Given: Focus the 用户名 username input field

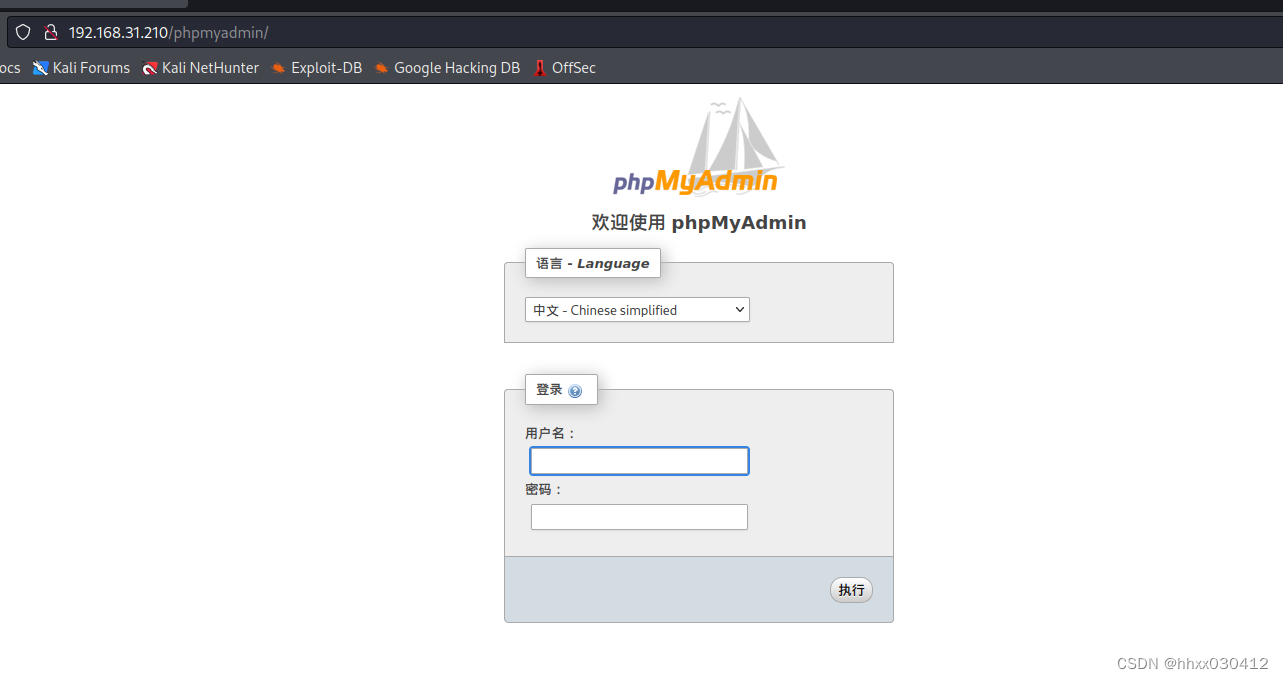Looking at the screenshot, I should point(639,461).
